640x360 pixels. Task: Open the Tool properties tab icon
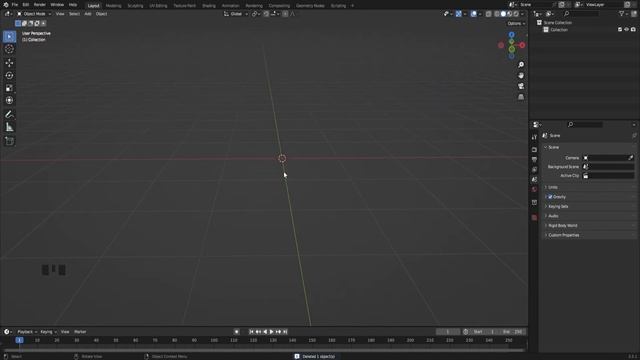(534, 137)
